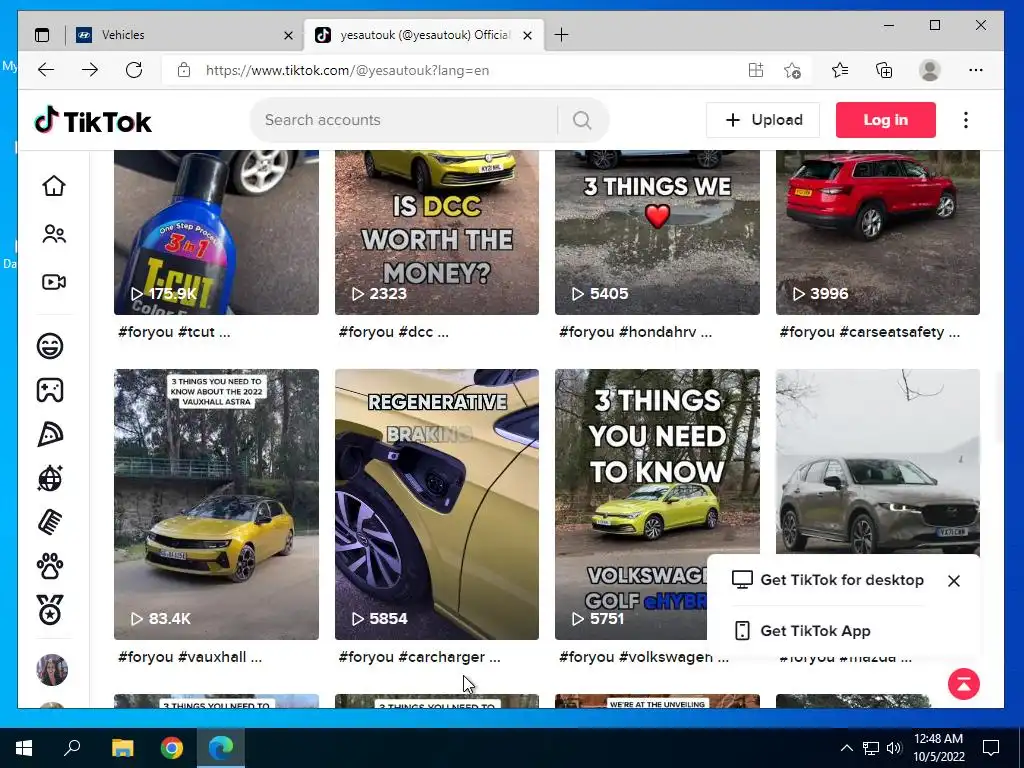The image size is (1024, 768).
Task: Click the browser address bar URL
Action: (x=347, y=71)
